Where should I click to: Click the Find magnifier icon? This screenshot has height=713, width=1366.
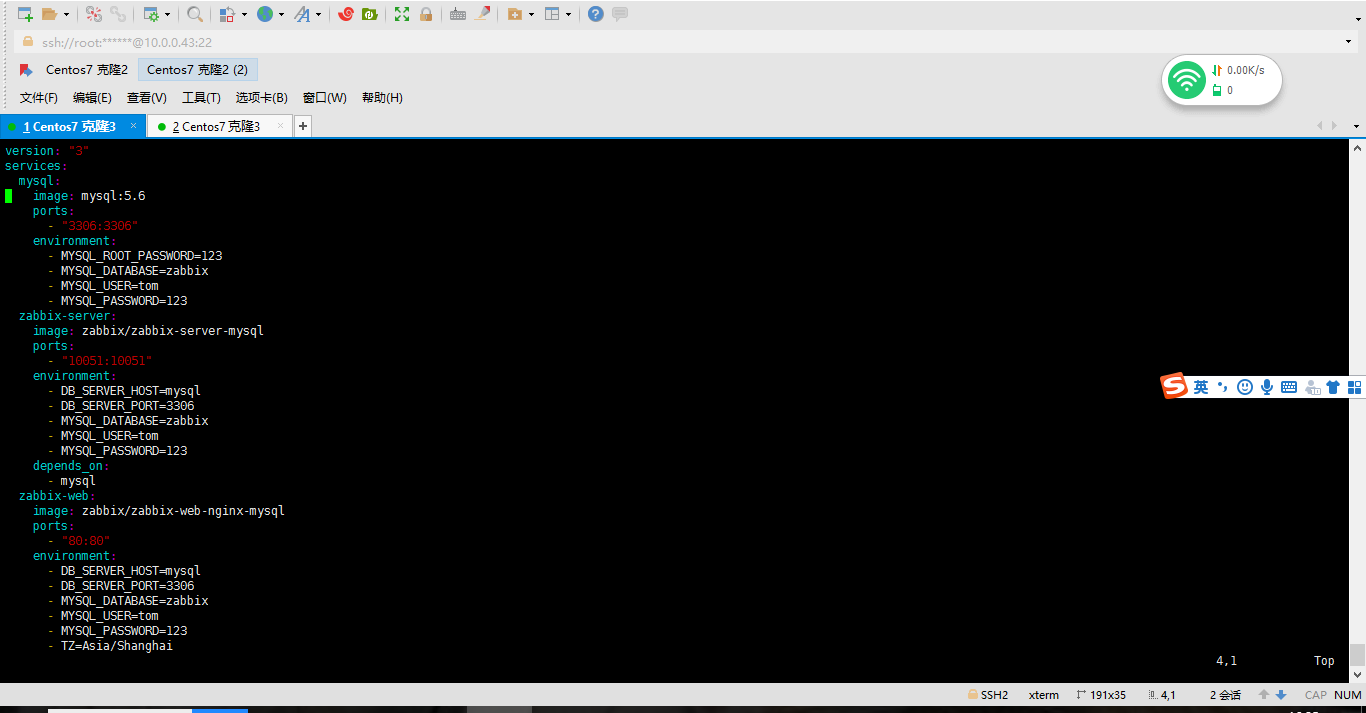point(195,14)
